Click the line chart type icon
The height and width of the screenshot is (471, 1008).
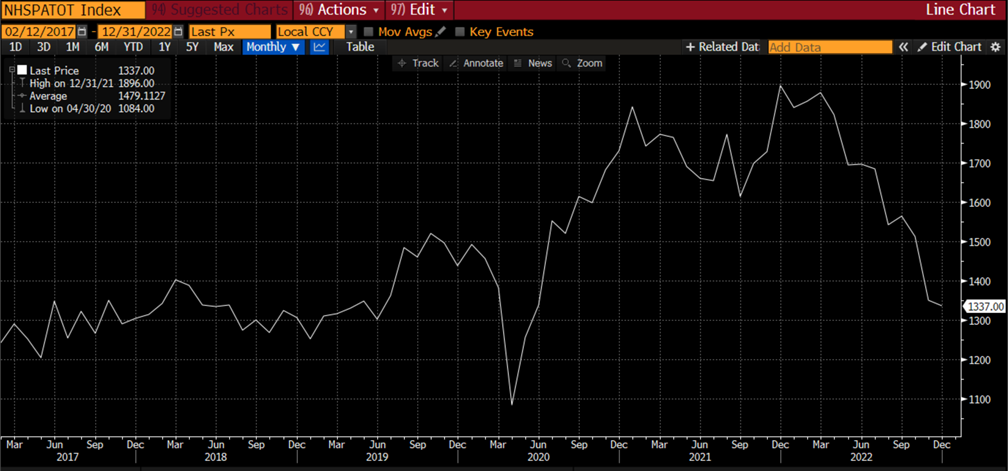tap(320, 47)
